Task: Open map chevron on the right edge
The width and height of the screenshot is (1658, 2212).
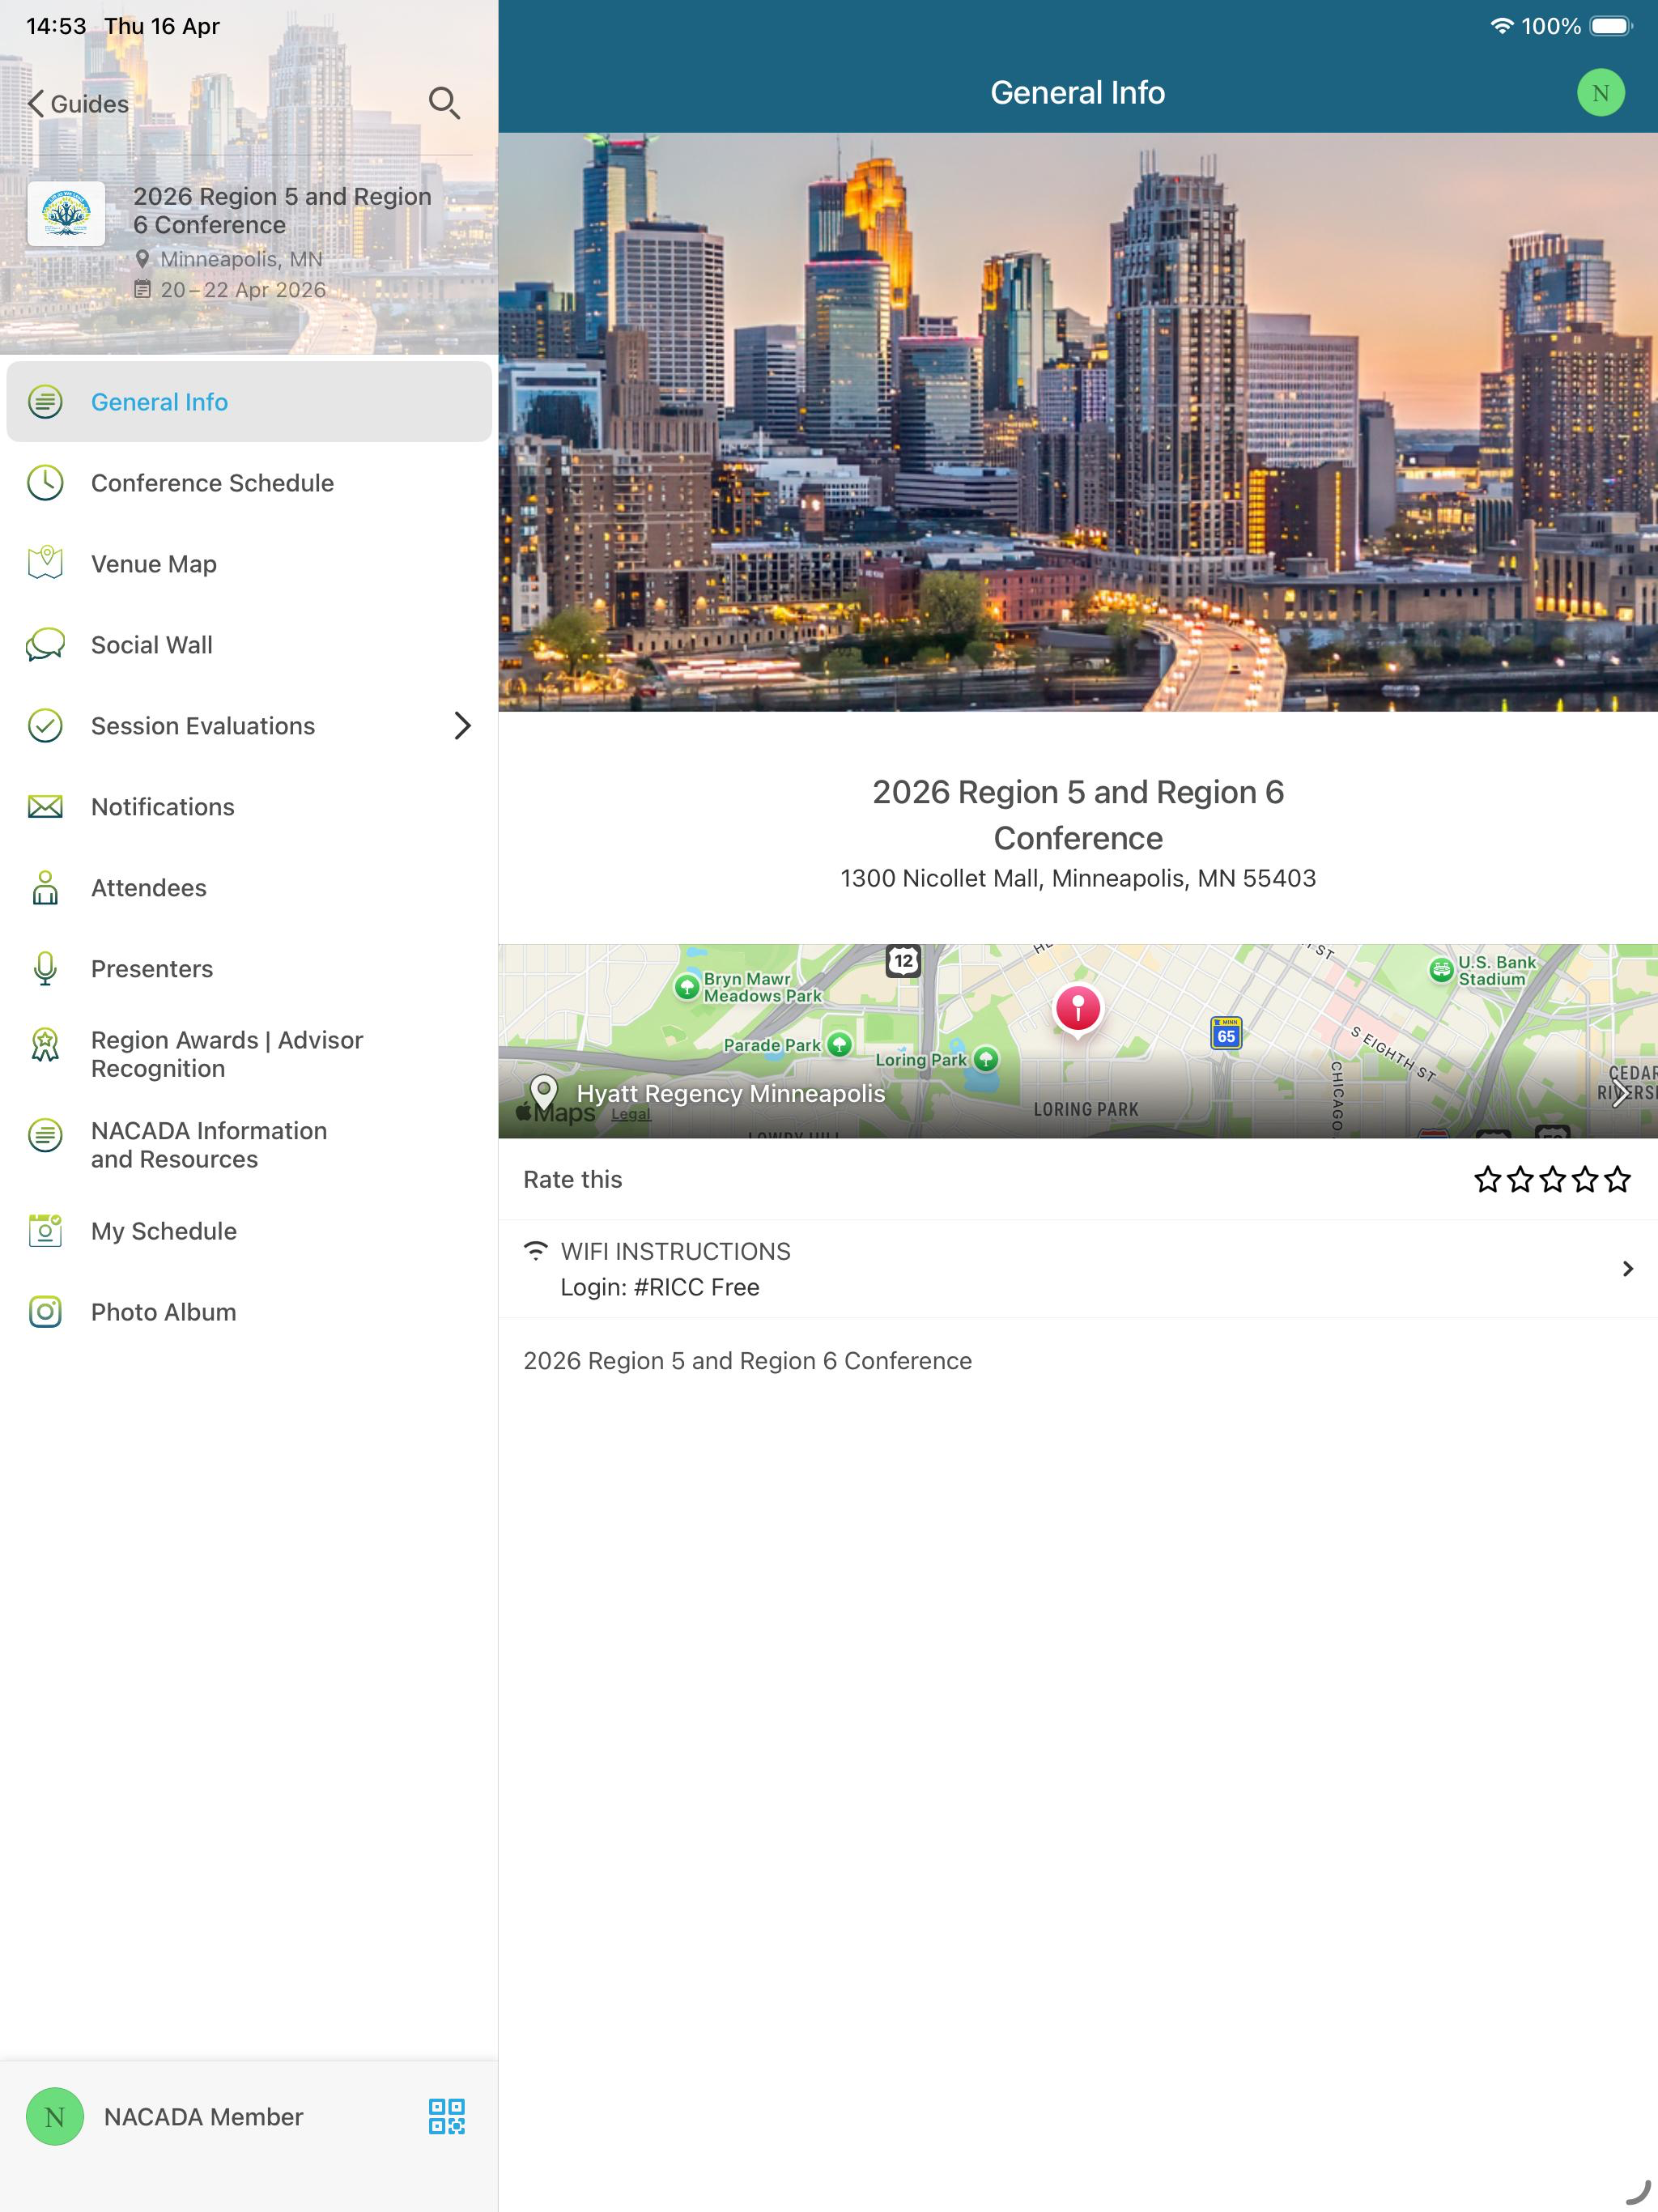Action: (1620, 1093)
